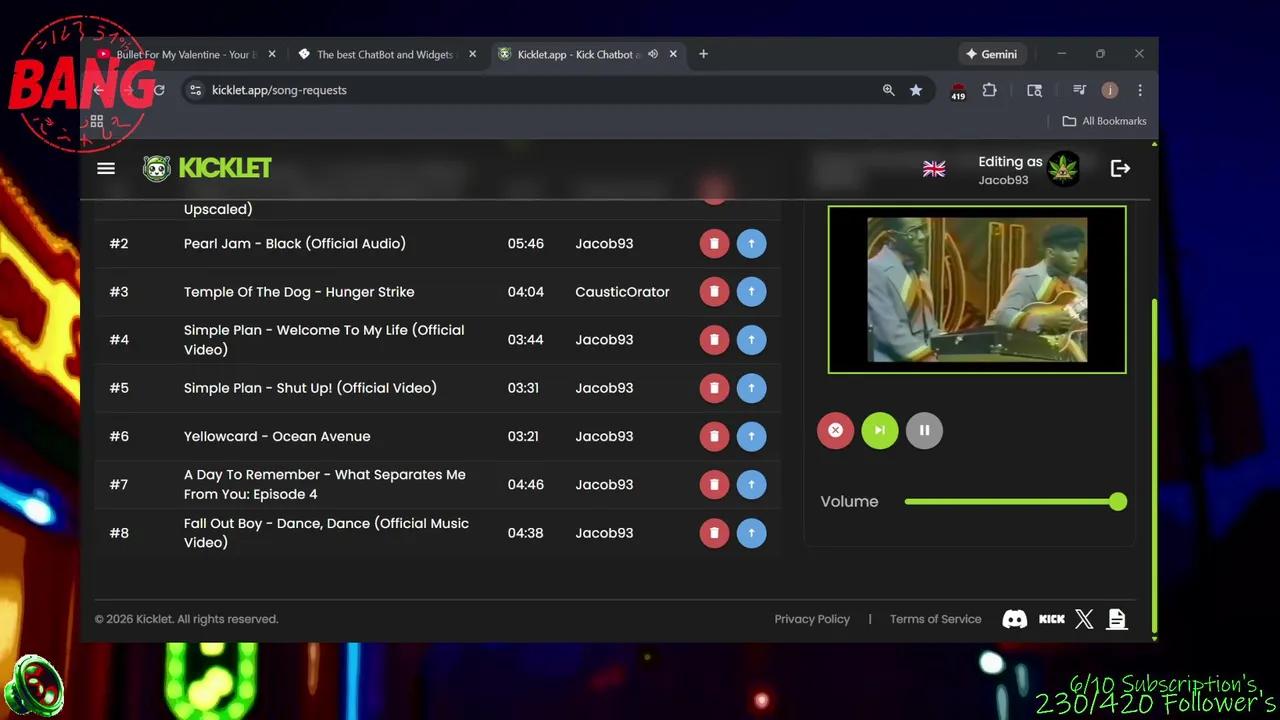Click requester name CausticOrator
Image resolution: width=1280 pixels, height=720 pixels.
622,292
